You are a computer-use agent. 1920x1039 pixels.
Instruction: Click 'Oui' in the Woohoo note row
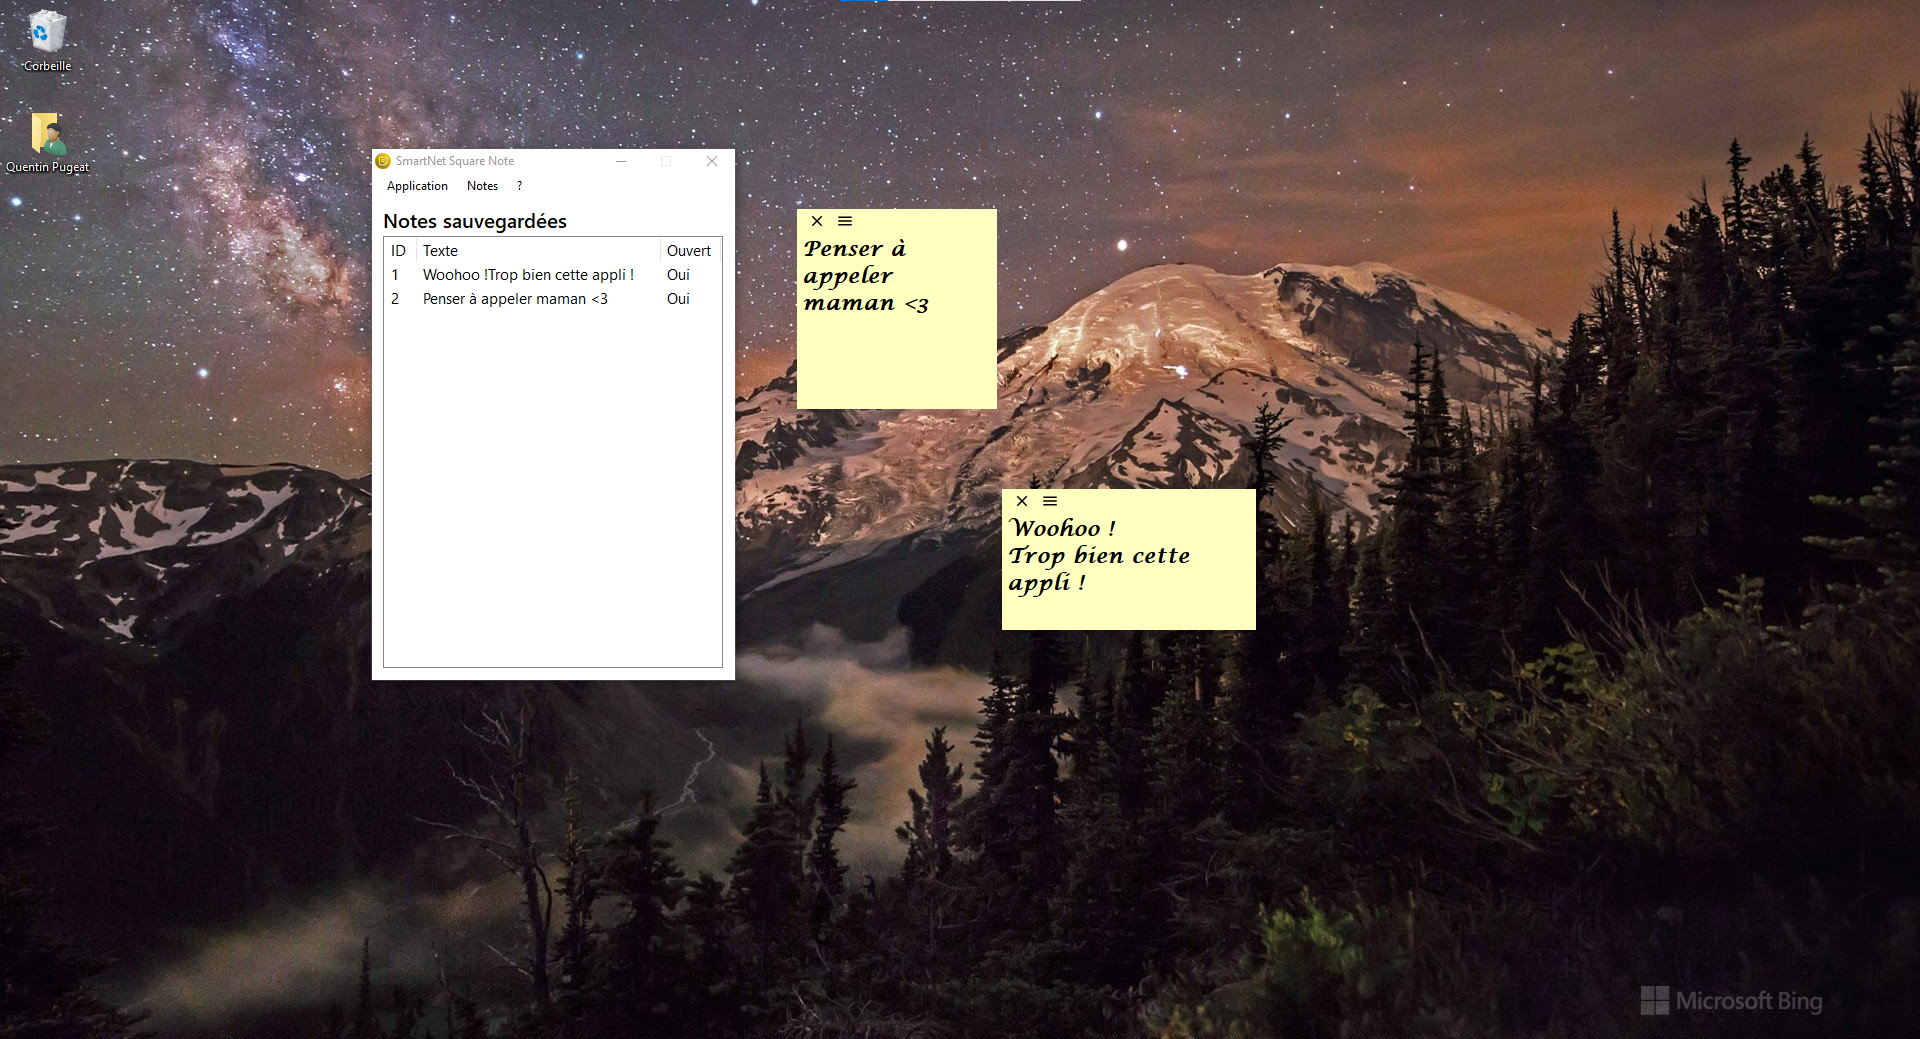click(678, 275)
